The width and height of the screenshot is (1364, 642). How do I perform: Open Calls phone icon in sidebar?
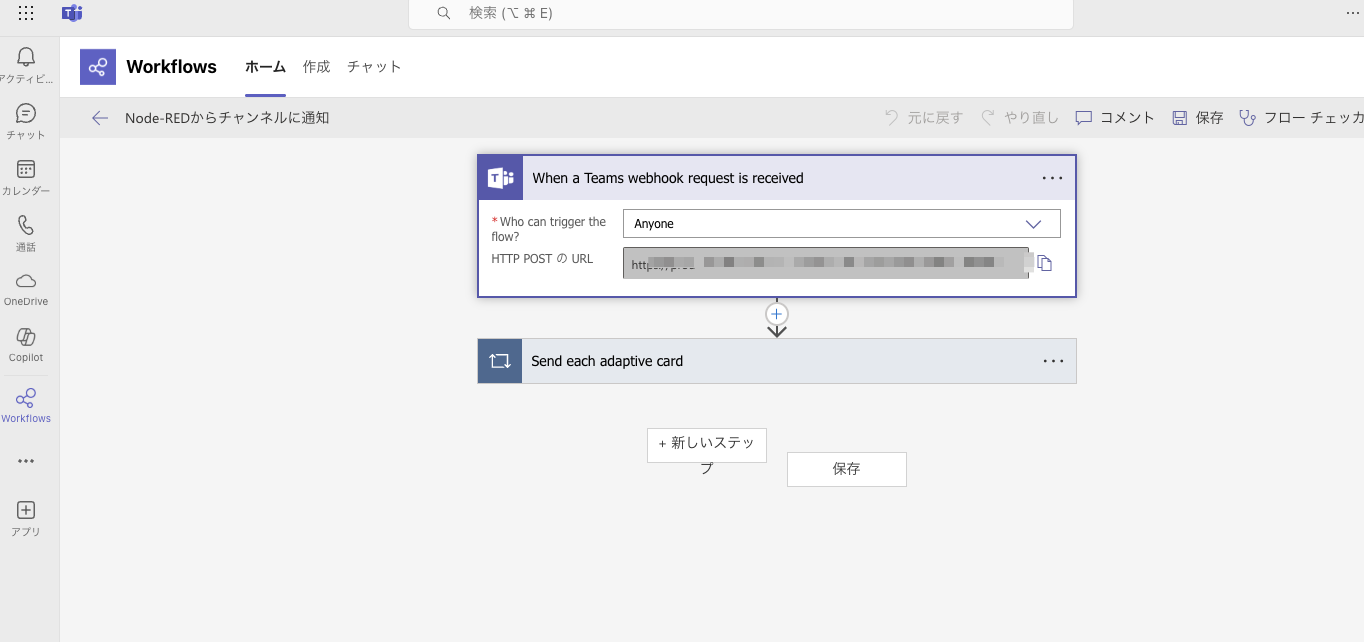(x=26, y=233)
